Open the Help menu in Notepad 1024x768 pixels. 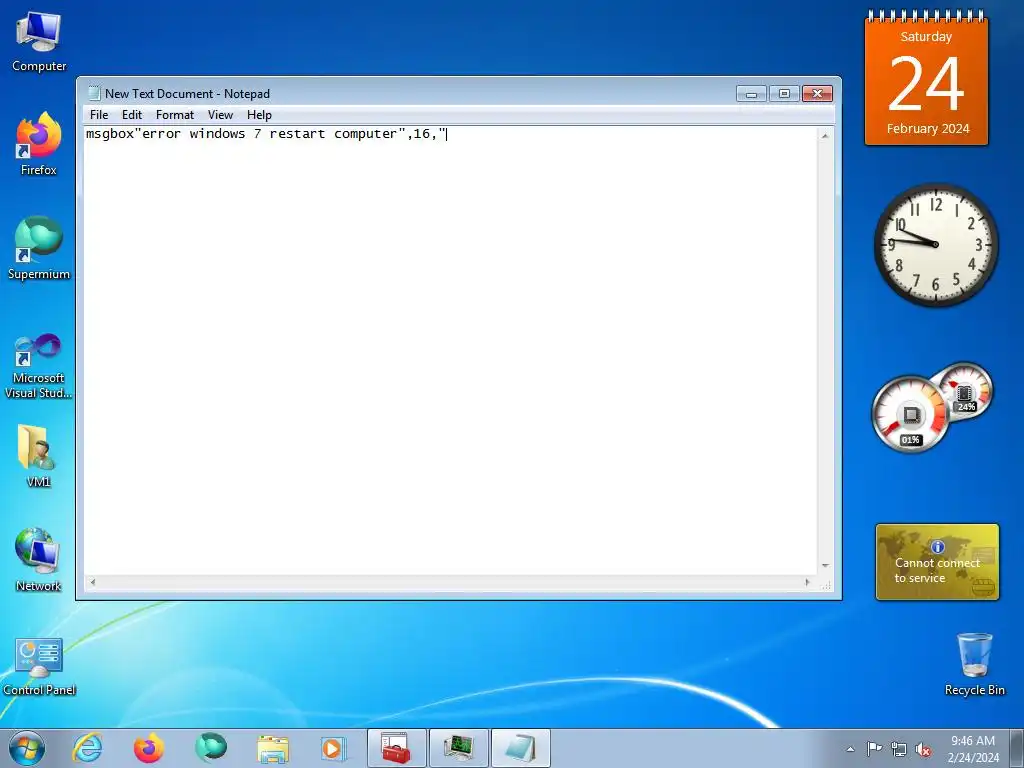pos(259,115)
